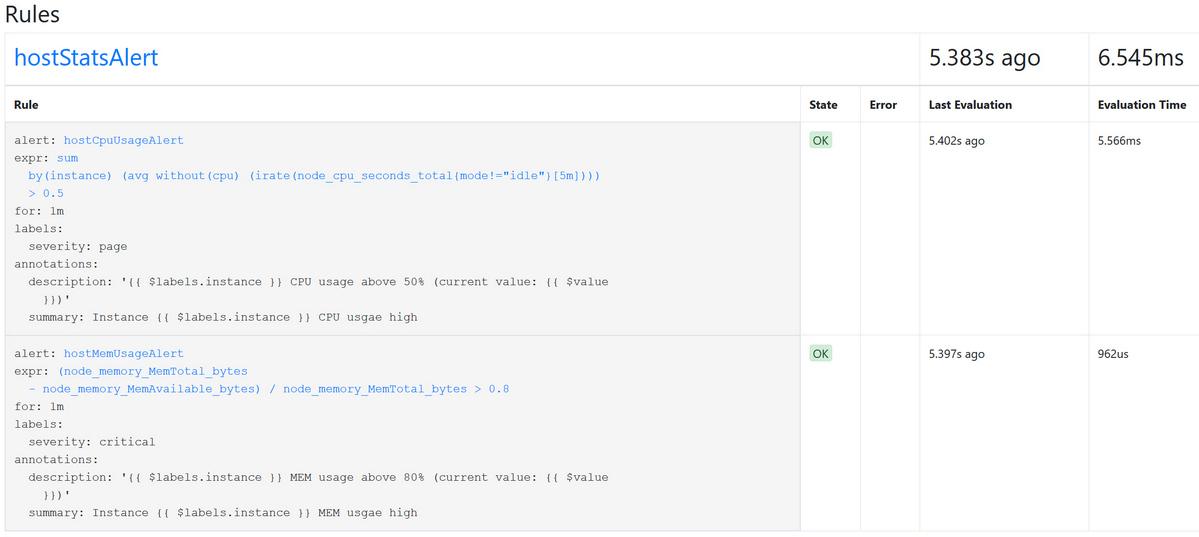This screenshot has width=1199, height=537.
Task: Click the '> 0.5' expression line
Action: pos(46,194)
